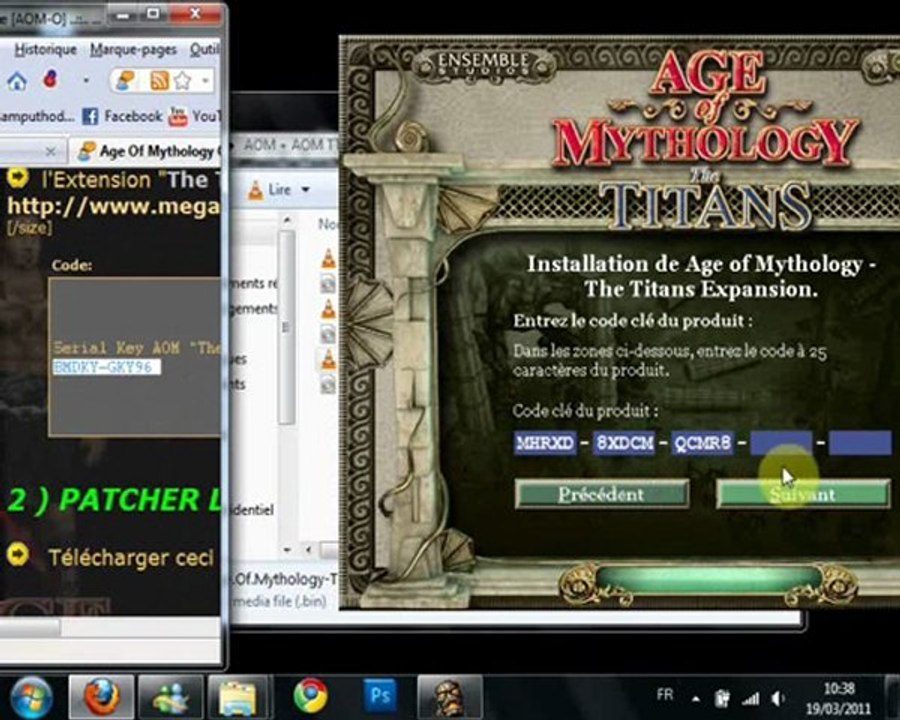This screenshot has height=720, width=900.
Task: Click the red stop icon in Firefox toolbar
Action: click(50, 80)
